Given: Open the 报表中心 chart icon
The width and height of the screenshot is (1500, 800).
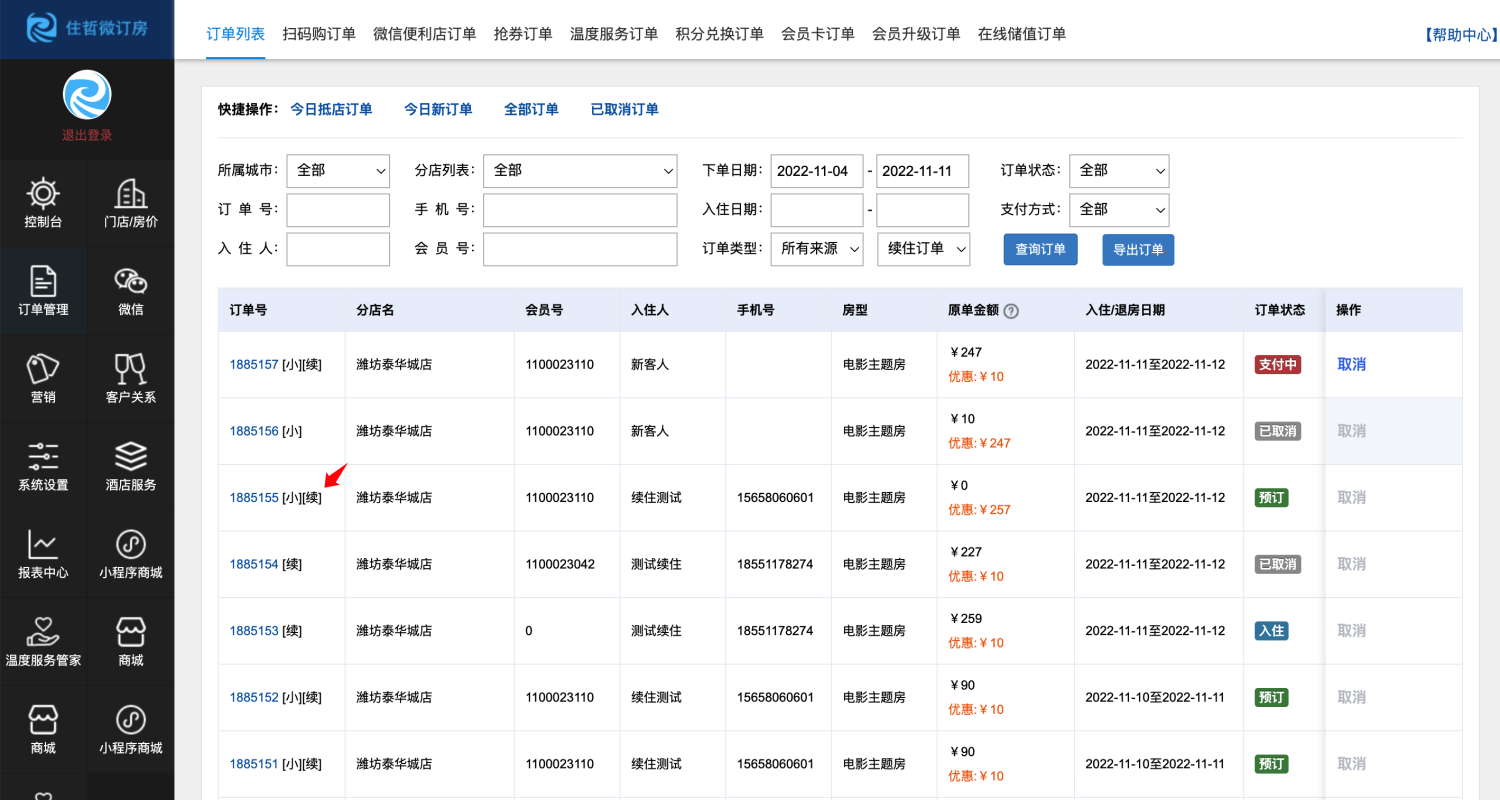Looking at the screenshot, I should click(x=43, y=554).
